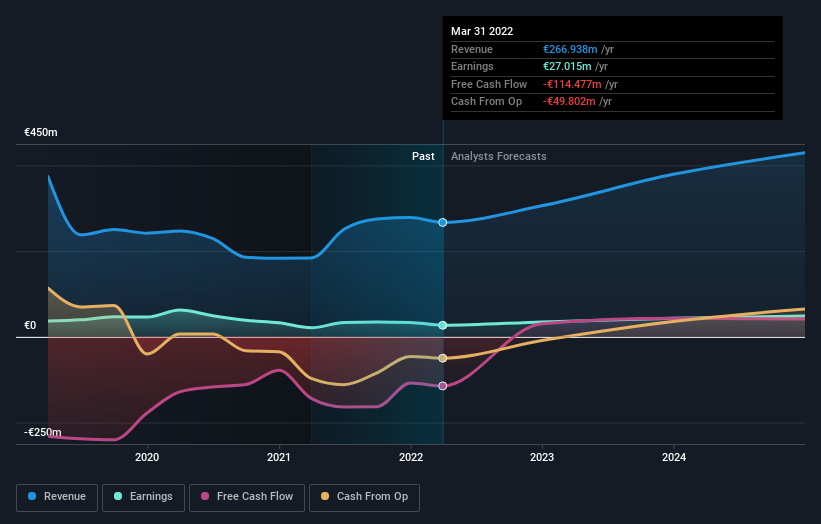The width and height of the screenshot is (821, 524).
Task: Click the pink Free Cash Flow legend dot
Action: click(205, 496)
